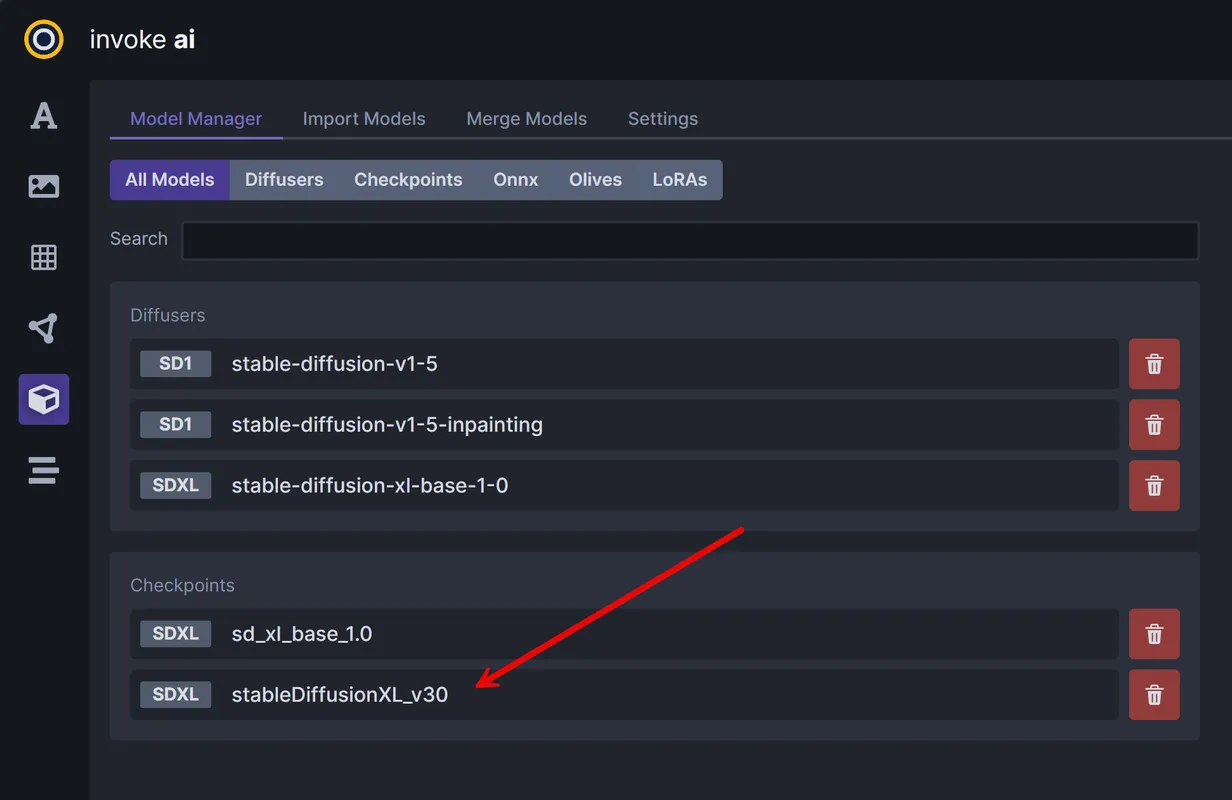Viewport: 1232px width, 800px height.
Task: Focus the model Search field
Action: pos(690,241)
